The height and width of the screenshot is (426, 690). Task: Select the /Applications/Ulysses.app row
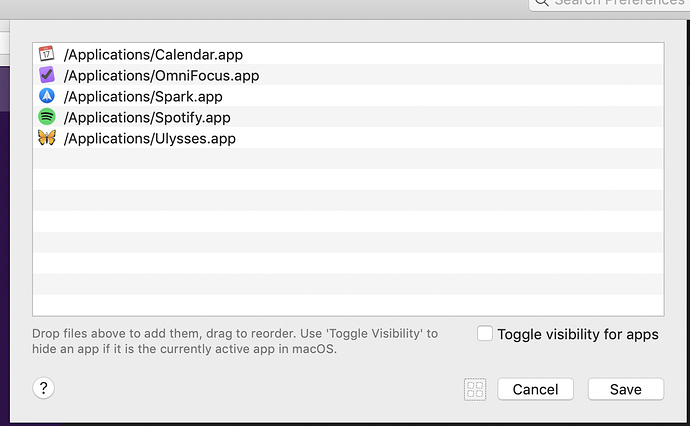(x=348, y=138)
